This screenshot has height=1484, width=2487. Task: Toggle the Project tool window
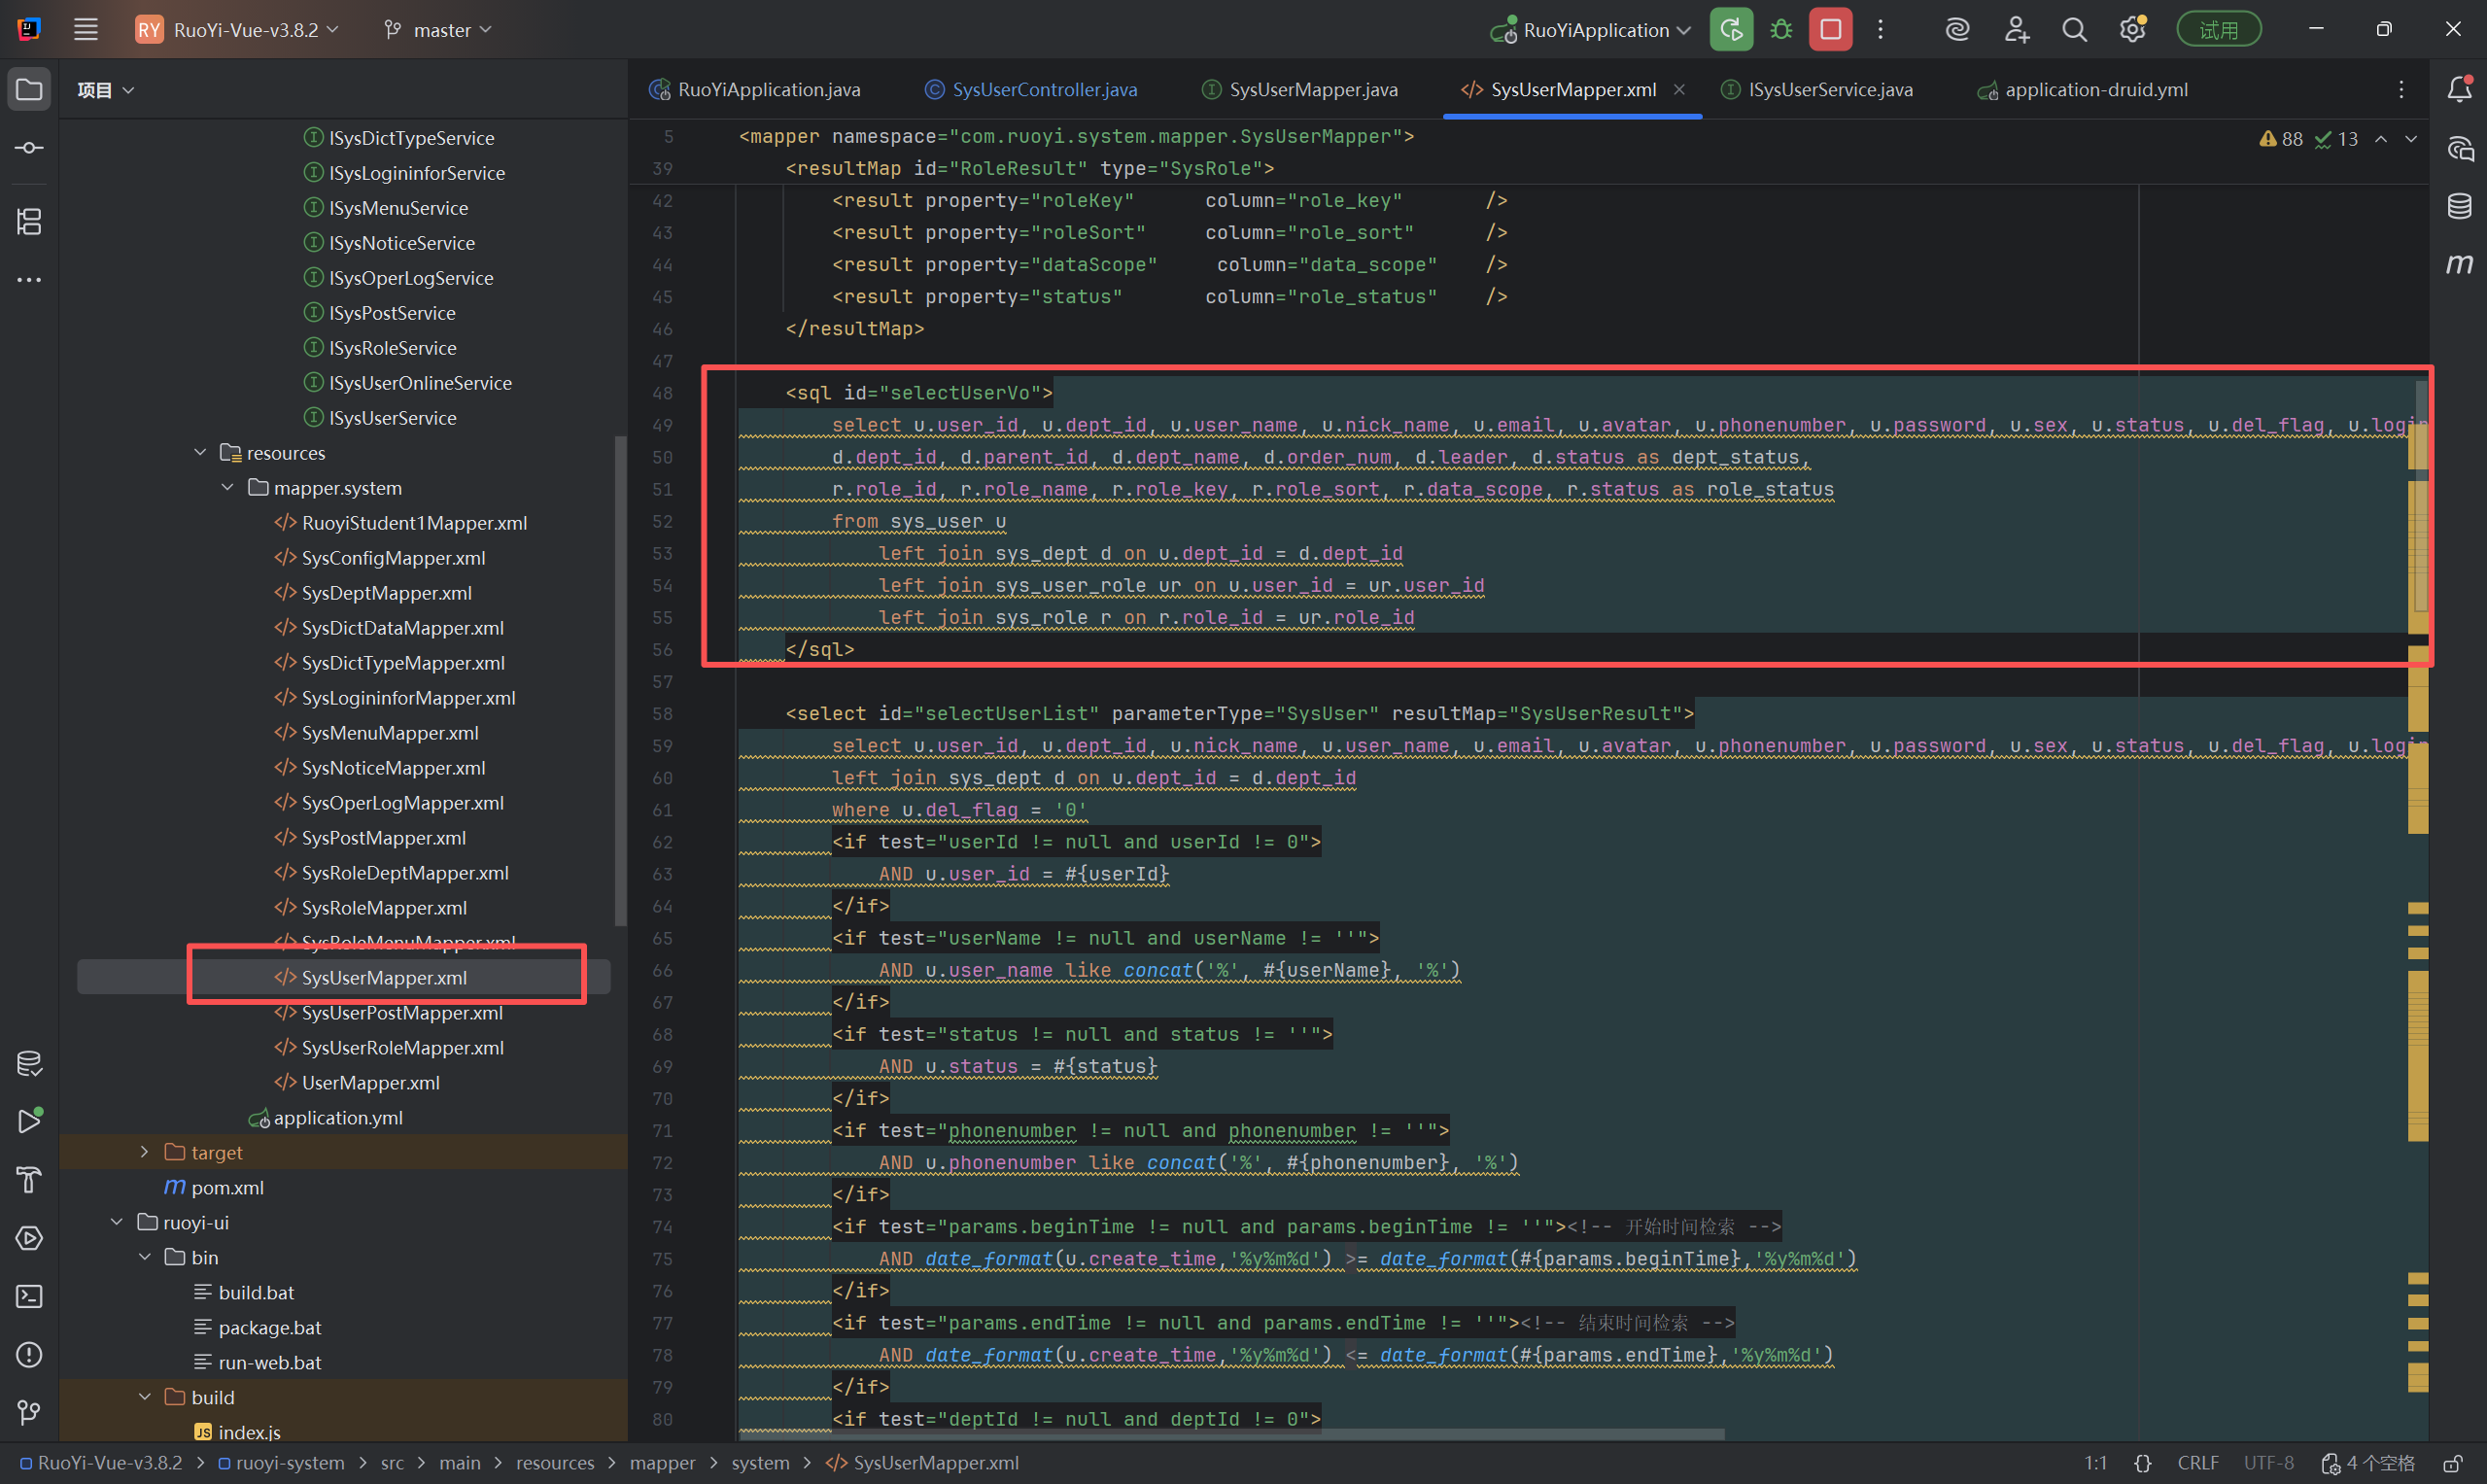click(29, 90)
